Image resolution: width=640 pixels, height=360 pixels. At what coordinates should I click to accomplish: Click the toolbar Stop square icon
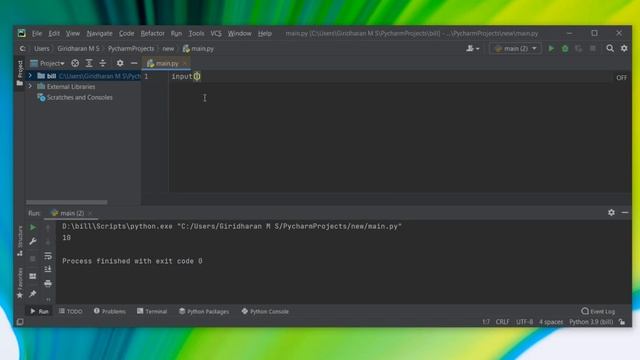click(593, 49)
